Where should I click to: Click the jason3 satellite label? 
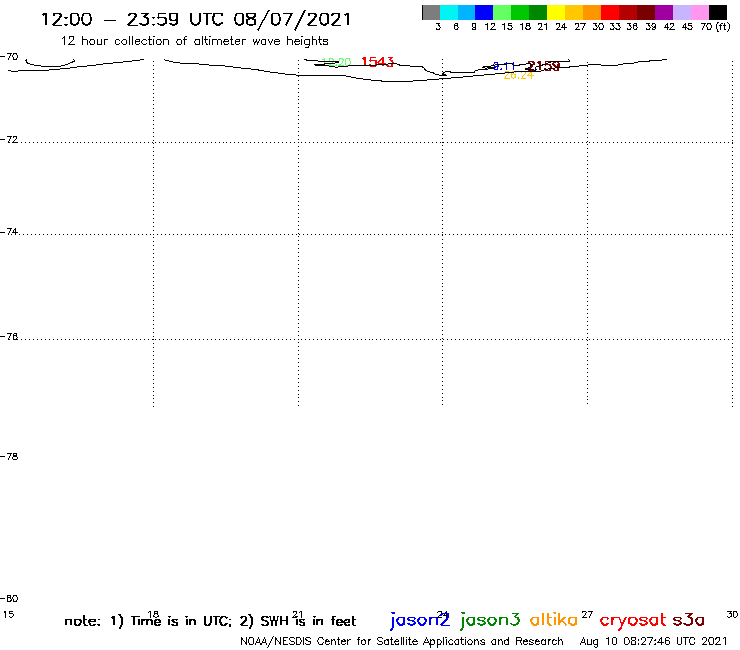(x=490, y=620)
